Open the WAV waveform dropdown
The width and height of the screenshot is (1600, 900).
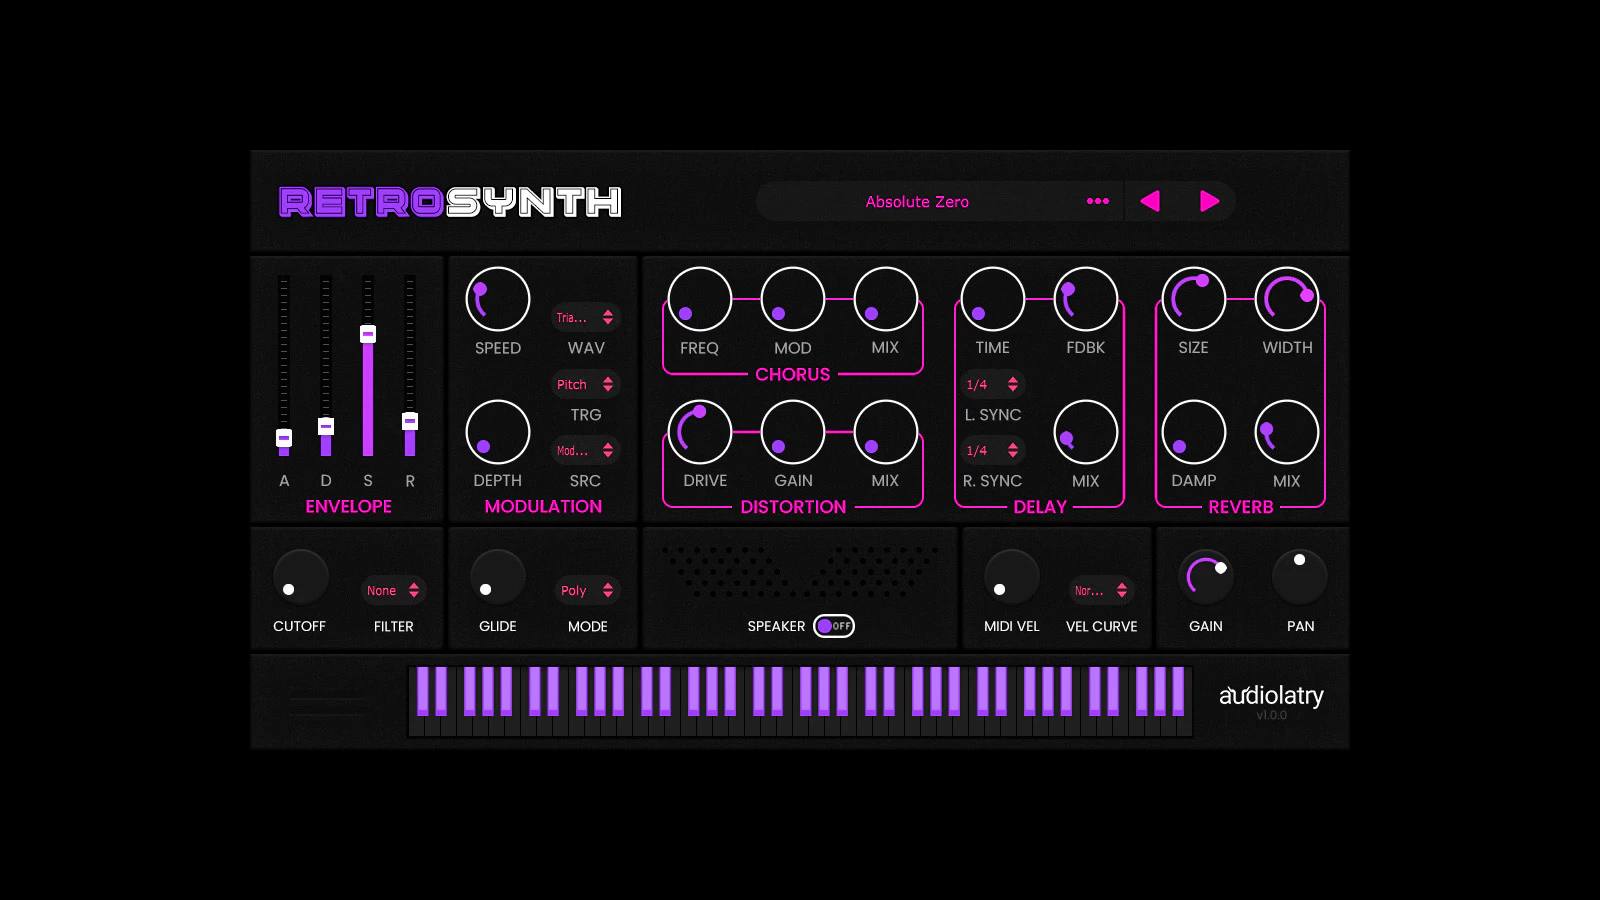coord(586,317)
